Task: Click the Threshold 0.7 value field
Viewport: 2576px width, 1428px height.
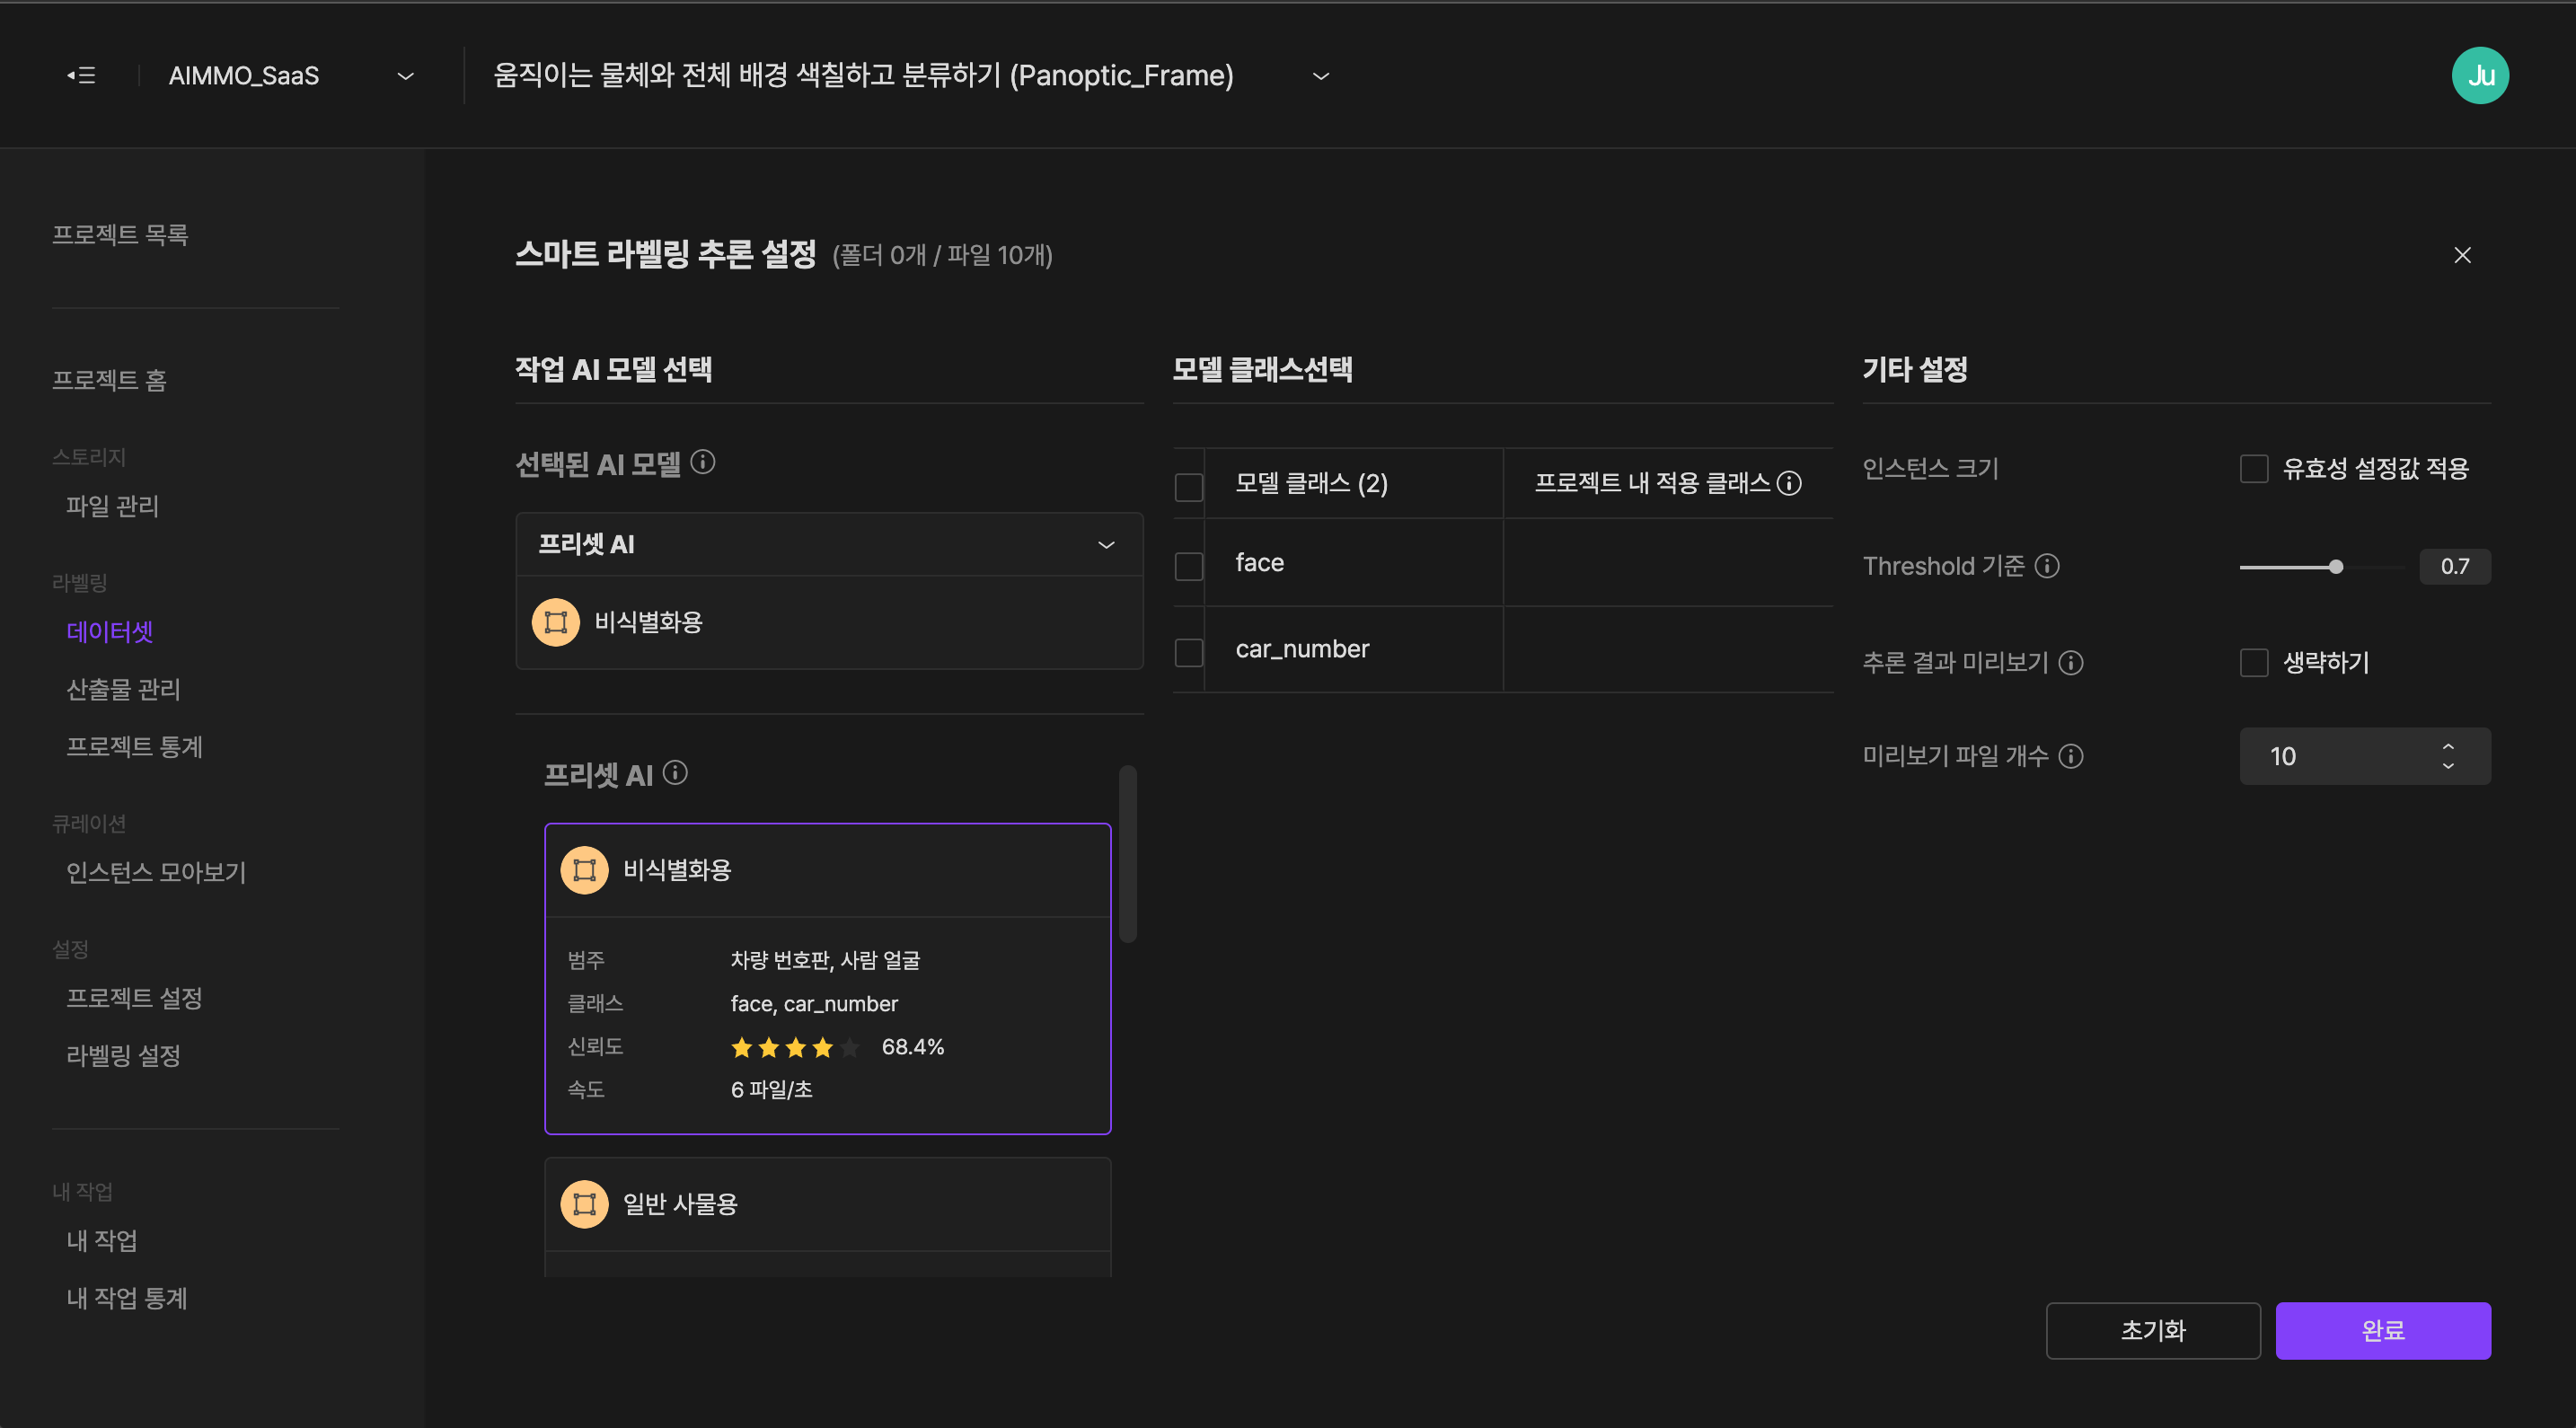Action: click(x=2455, y=566)
